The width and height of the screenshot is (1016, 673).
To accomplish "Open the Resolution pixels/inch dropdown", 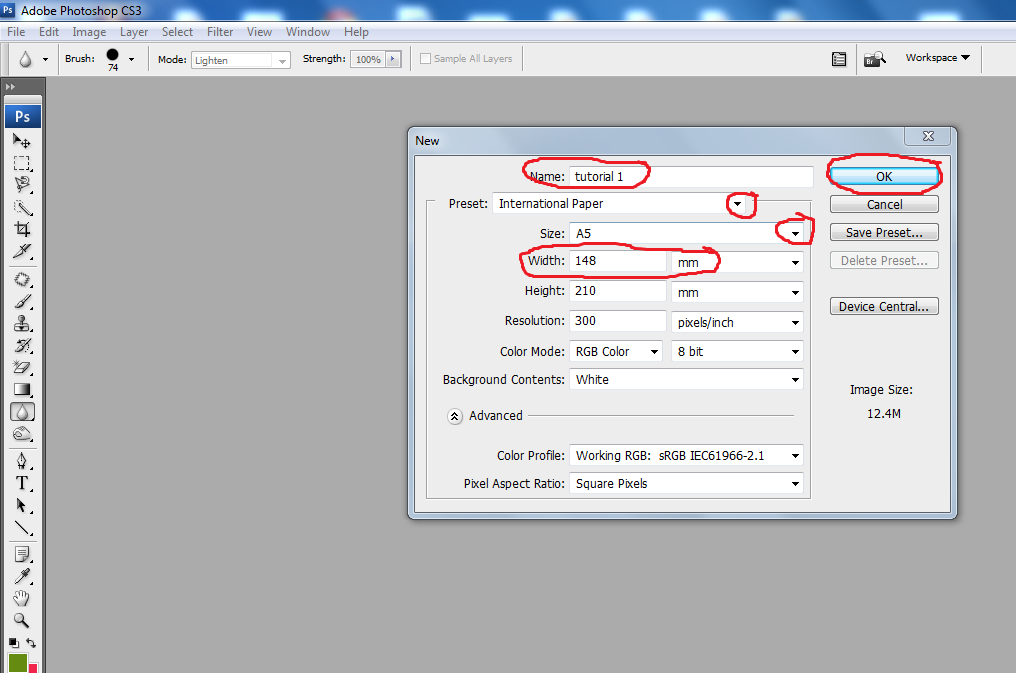I will [795, 323].
